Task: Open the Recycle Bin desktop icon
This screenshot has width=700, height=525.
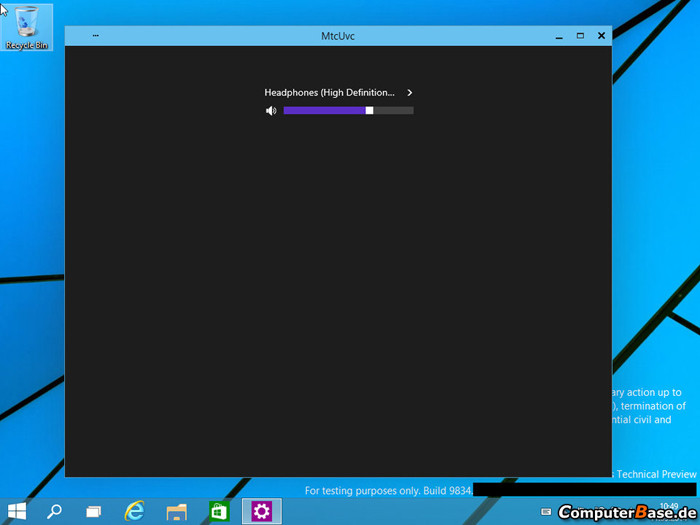Action: coord(27,27)
